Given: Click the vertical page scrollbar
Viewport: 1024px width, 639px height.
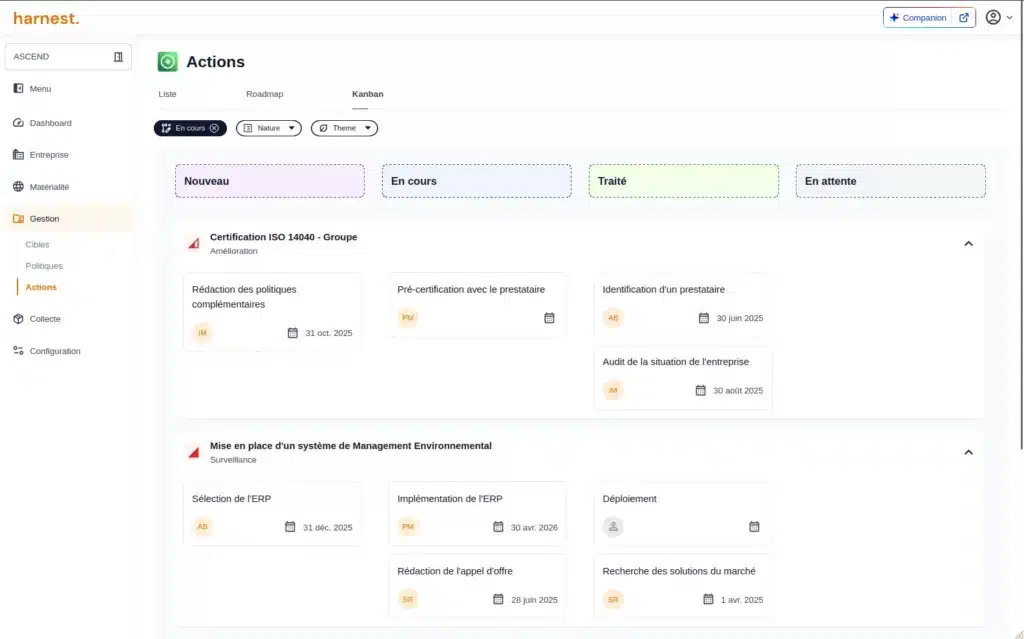Looking at the screenshot, I should tap(1021, 225).
